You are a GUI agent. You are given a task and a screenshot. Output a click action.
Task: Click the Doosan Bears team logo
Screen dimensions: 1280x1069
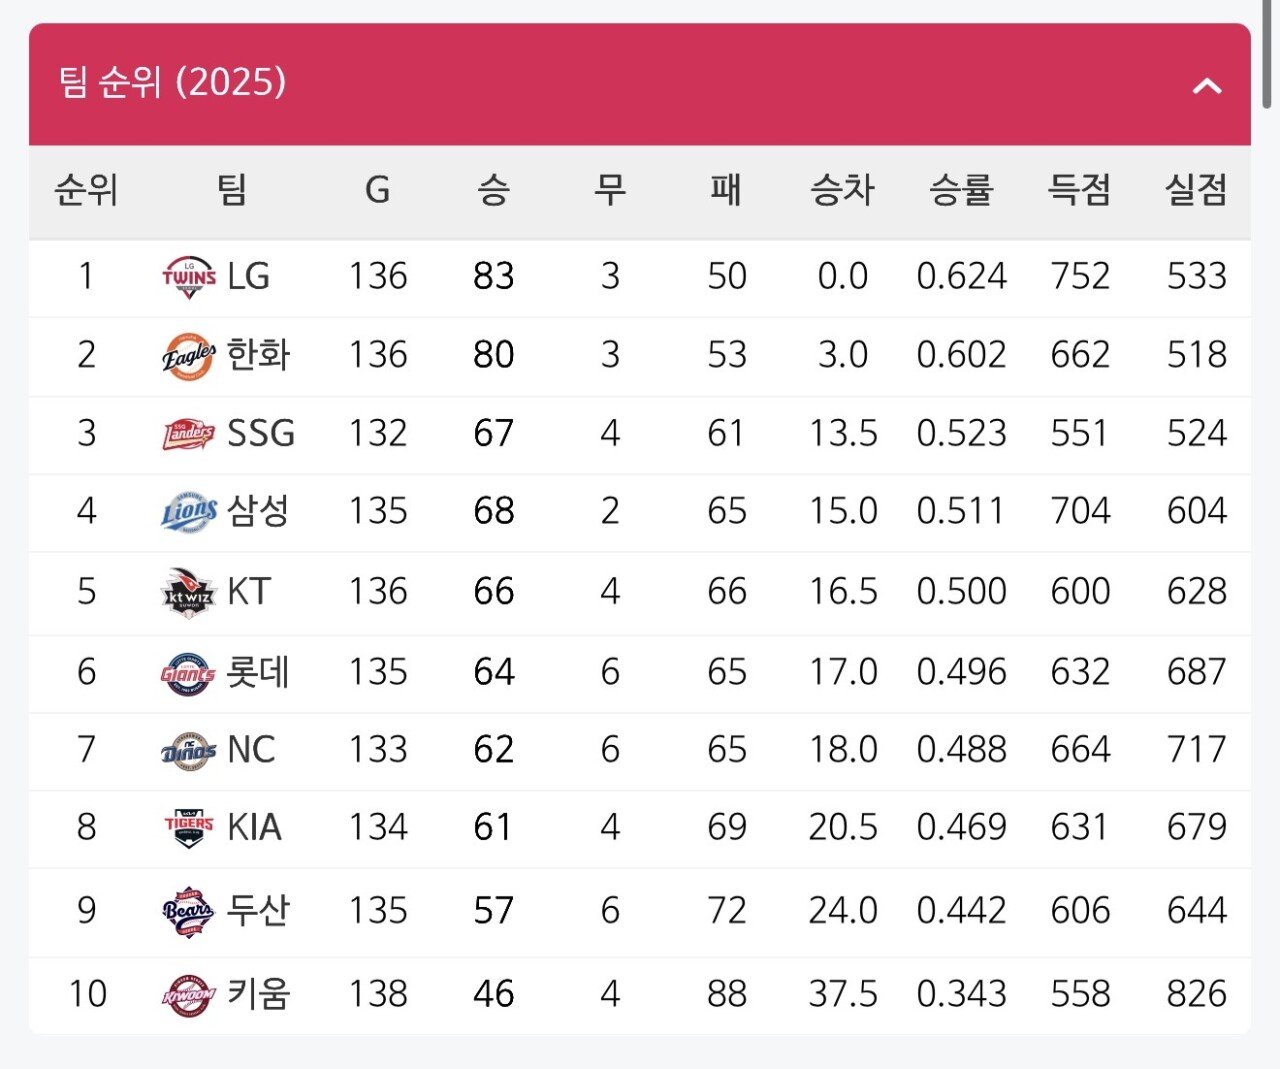point(189,911)
